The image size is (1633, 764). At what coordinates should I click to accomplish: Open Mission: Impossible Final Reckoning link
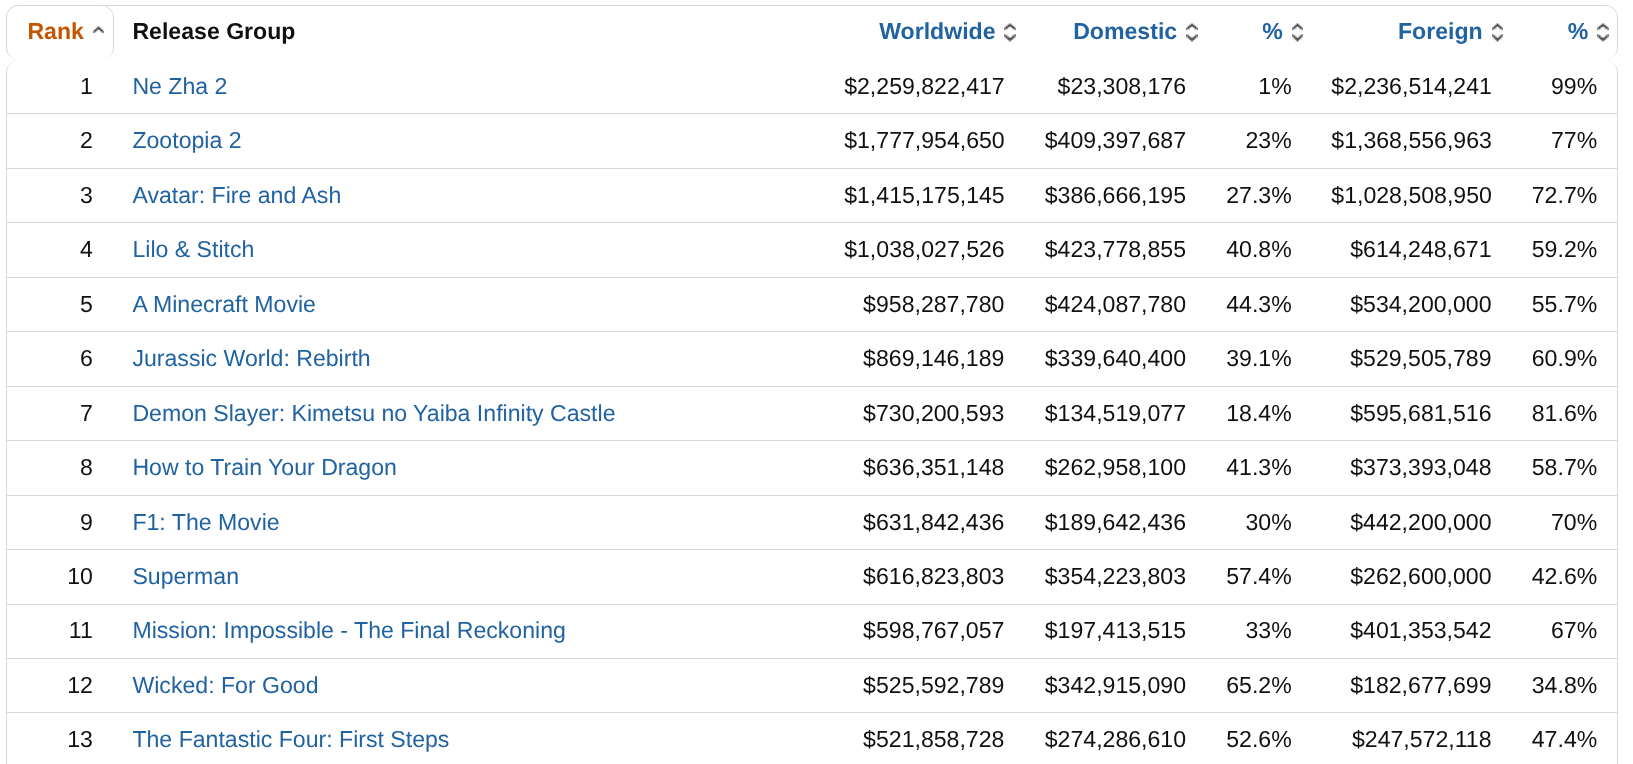coord(349,631)
